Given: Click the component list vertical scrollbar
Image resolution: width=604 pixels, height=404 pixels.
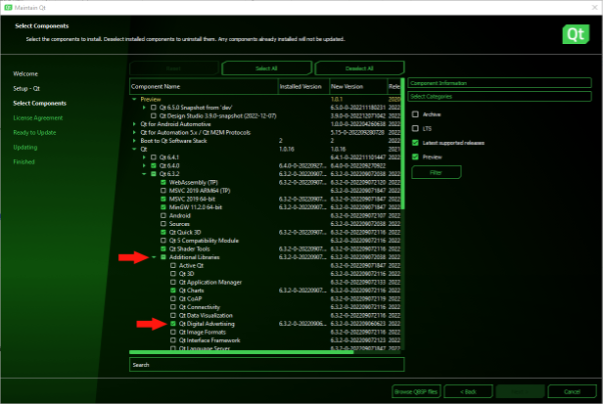Looking at the screenshot, I should click(402, 200).
